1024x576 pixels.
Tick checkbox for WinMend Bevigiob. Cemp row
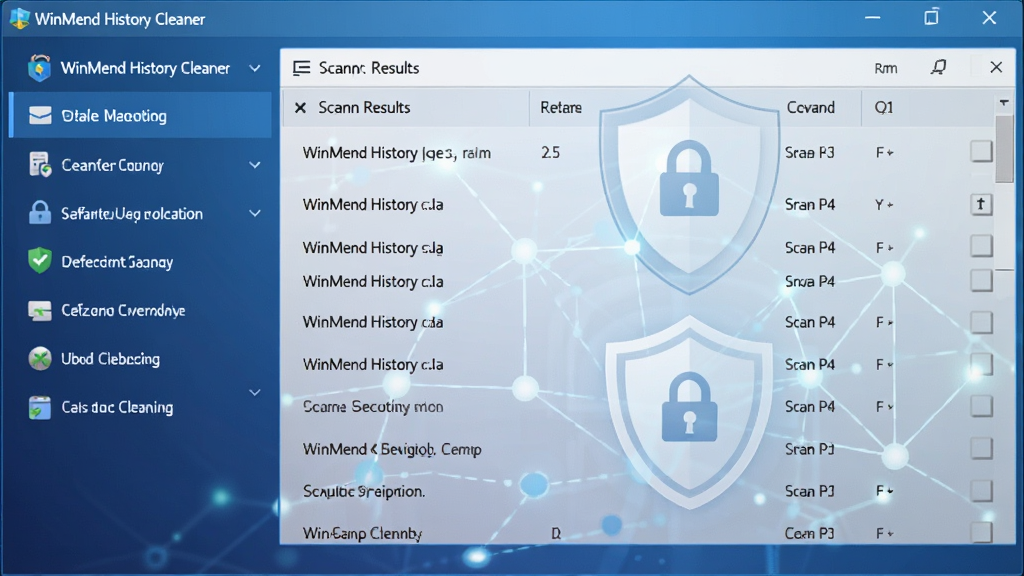point(981,449)
